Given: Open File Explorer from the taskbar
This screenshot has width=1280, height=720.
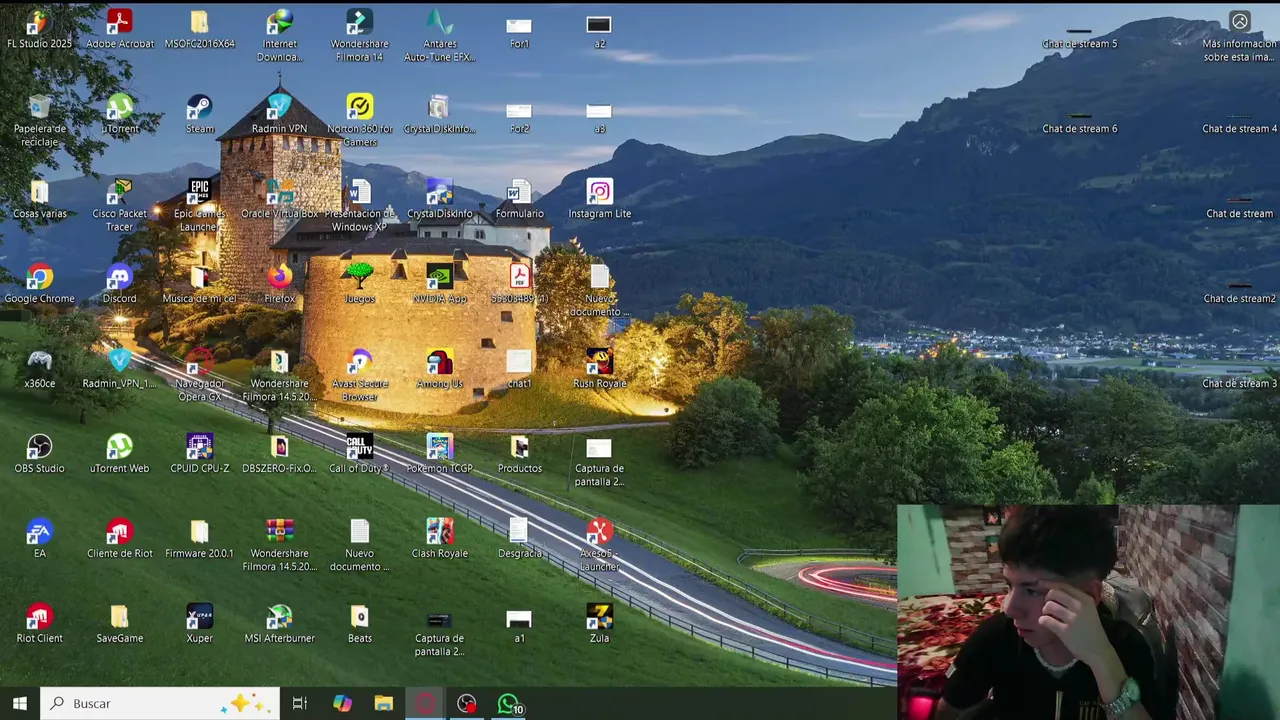Looking at the screenshot, I should [x=384, y=703].
